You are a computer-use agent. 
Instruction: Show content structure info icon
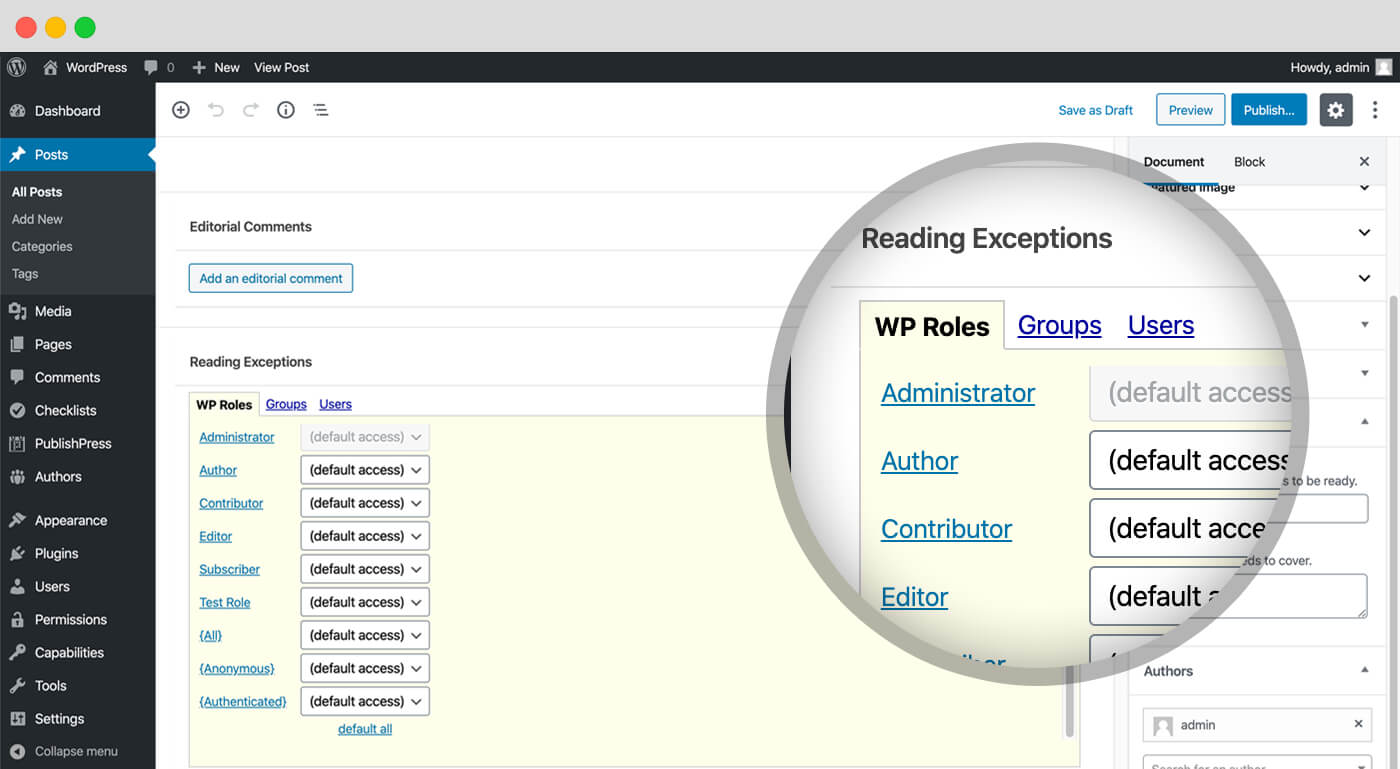(286, 110)
